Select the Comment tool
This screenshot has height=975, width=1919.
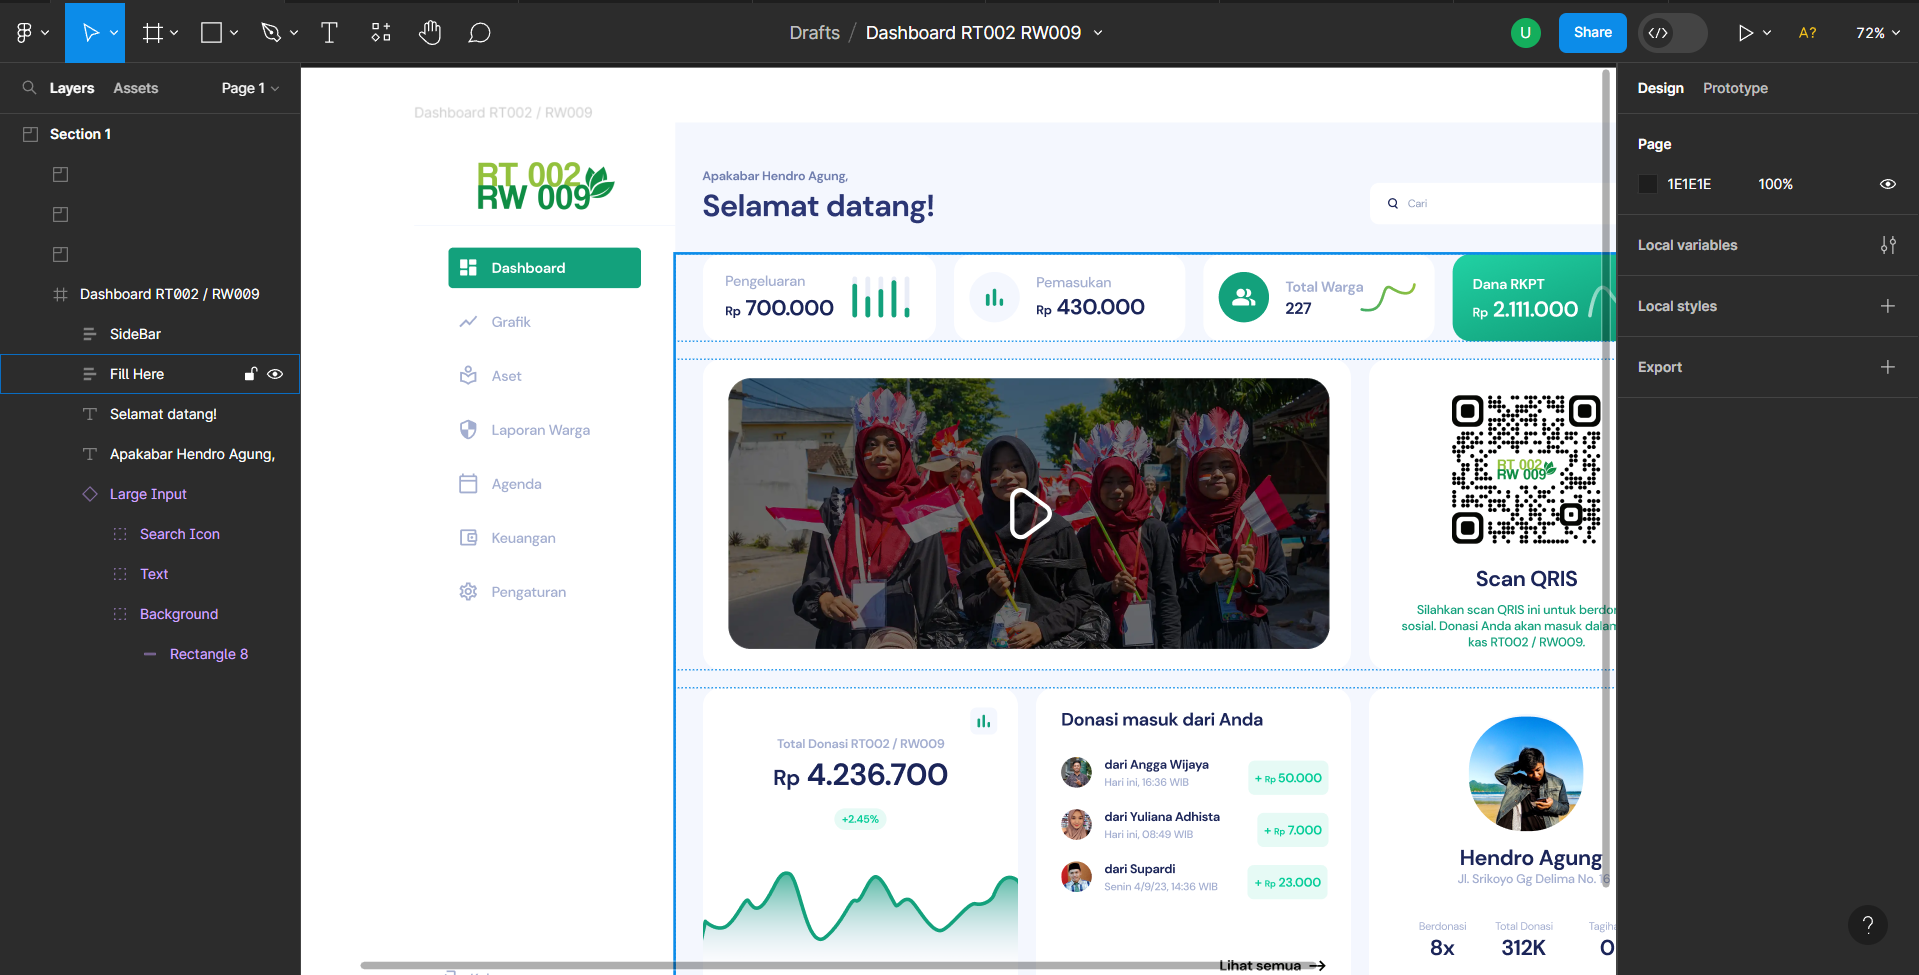coord(480,33)
